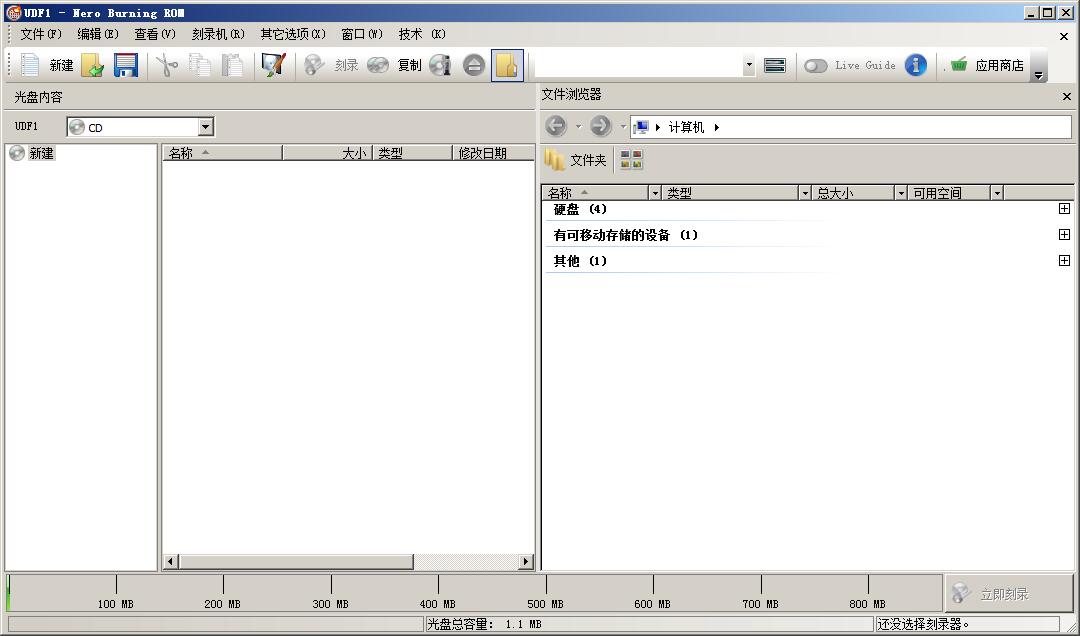The width and height of the screenshot is (1080, 636).
Task: Click the scroll right arrow in disc content
Action: [x=526, y=562]
